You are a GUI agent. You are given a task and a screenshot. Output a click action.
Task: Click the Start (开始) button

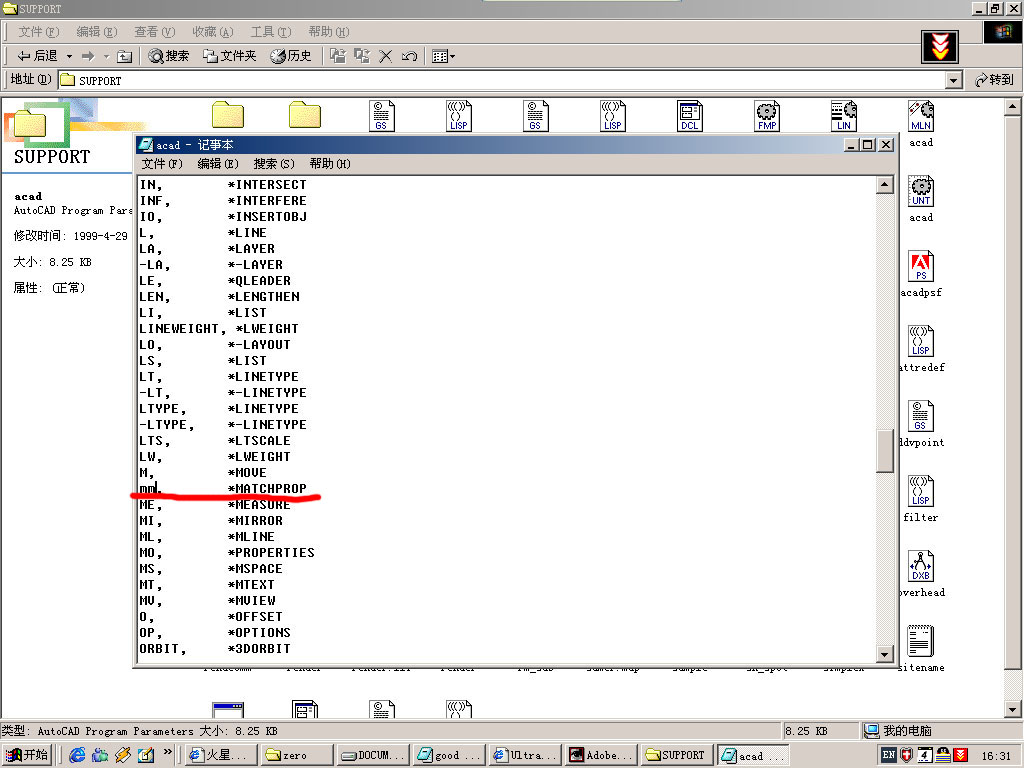(x=28, y=755)
